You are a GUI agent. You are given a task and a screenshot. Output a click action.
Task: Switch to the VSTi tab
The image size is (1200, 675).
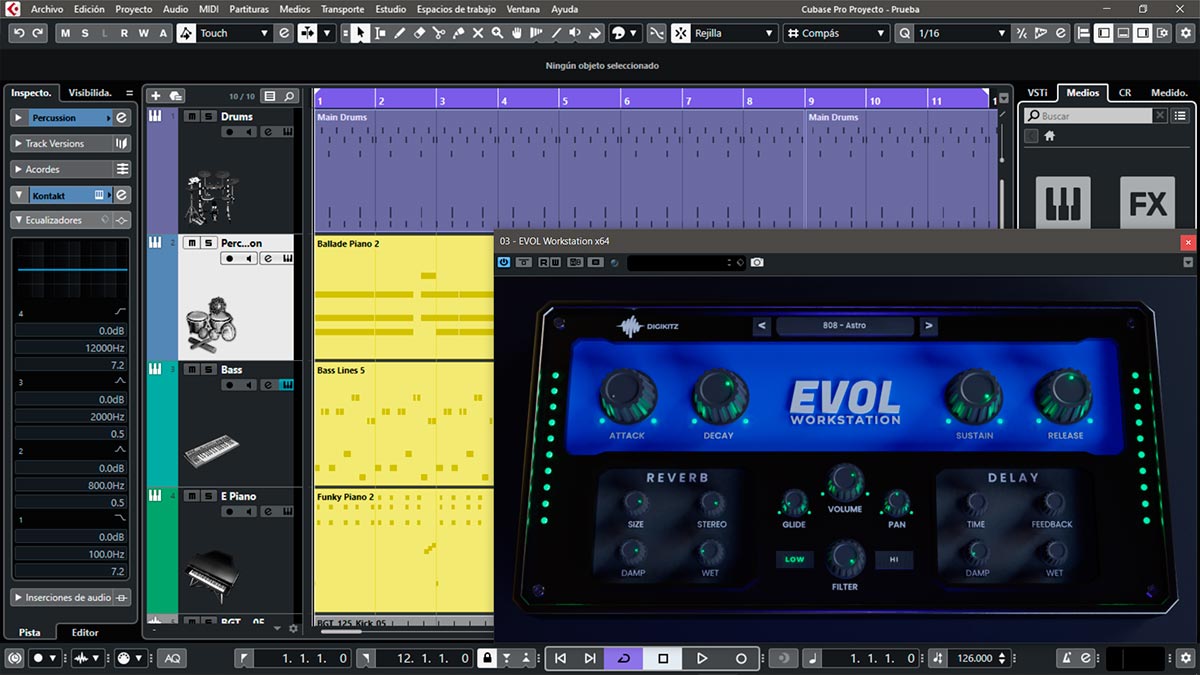pos(1037,92)
